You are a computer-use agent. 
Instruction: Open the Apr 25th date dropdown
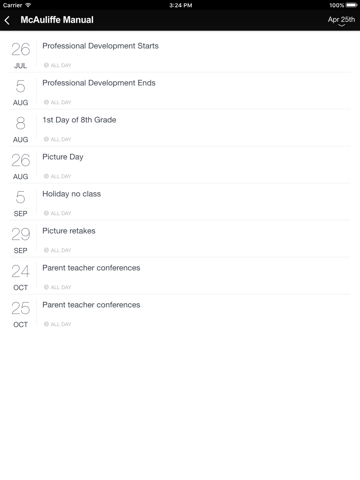click(341, 20)
